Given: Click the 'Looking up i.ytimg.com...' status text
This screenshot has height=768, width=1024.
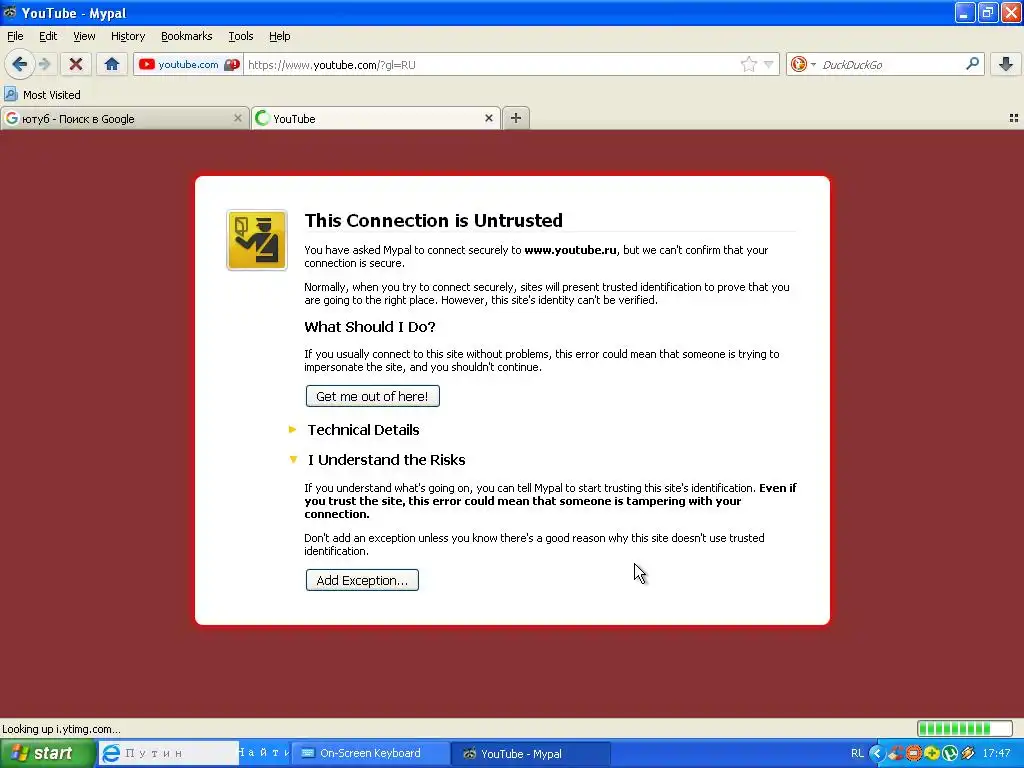Looking at the screenshot, I should (x=61, y=729).
